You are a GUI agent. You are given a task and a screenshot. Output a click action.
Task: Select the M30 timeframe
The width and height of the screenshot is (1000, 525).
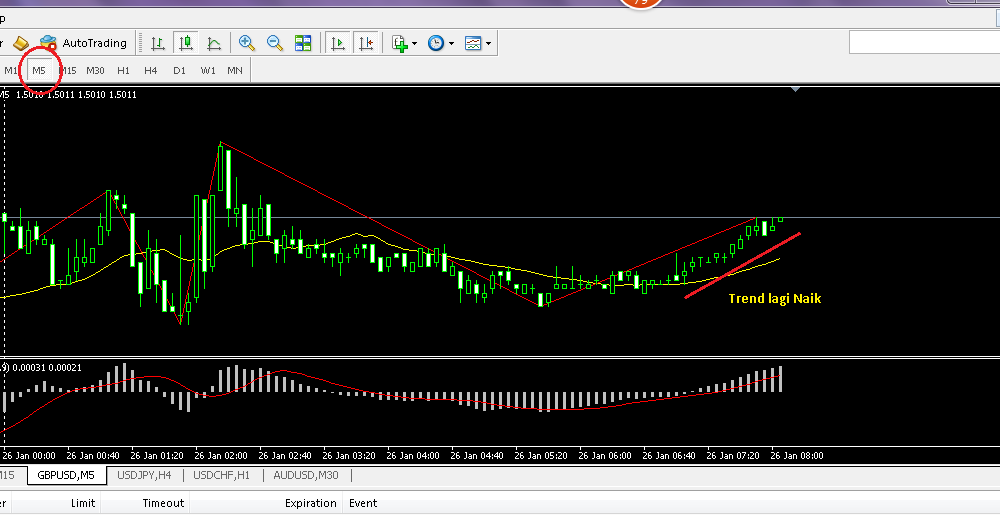tap(95, 70)
